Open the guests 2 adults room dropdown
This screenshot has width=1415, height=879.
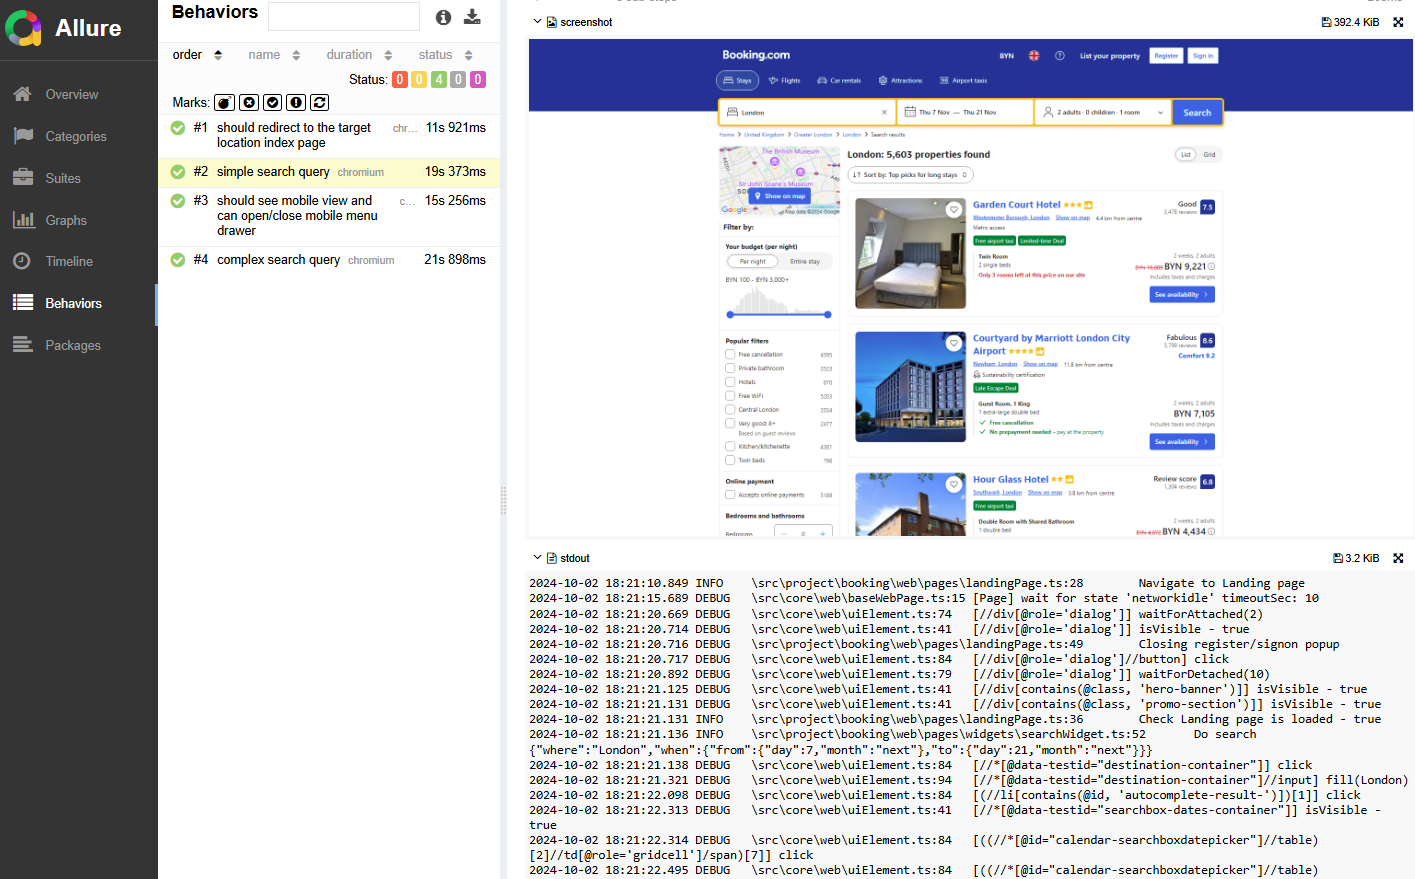pos(1103,113)
